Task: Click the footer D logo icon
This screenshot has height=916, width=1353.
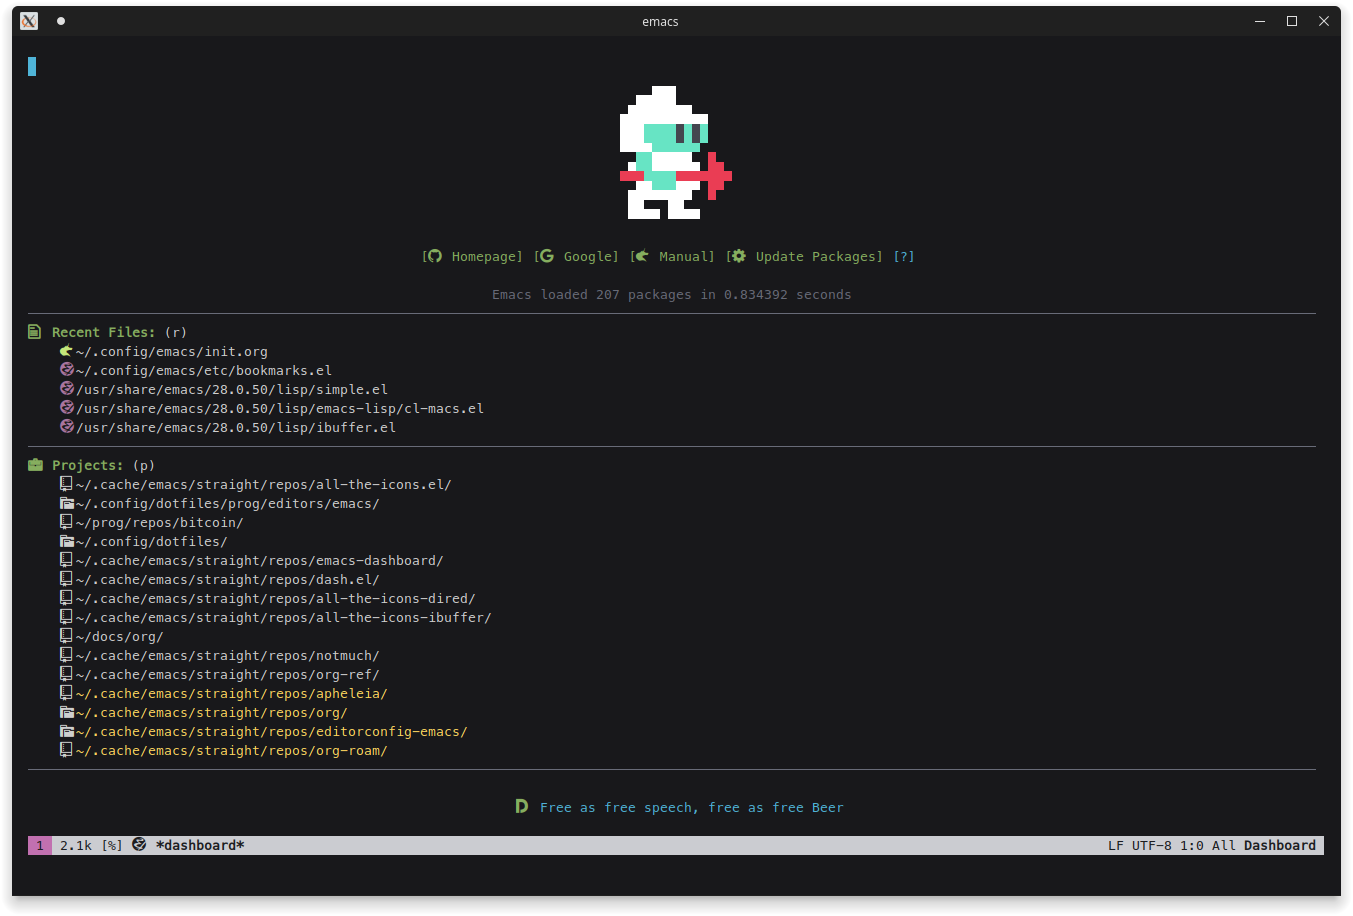Action: 521,806
